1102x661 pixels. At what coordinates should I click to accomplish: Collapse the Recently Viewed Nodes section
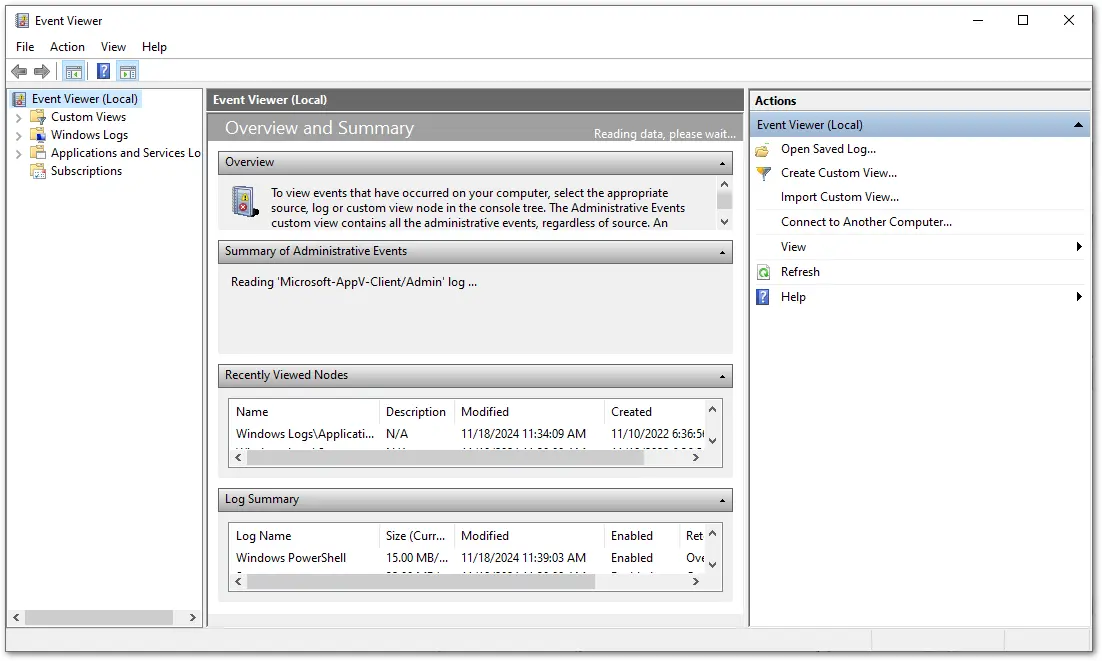[x=722, y=377]
